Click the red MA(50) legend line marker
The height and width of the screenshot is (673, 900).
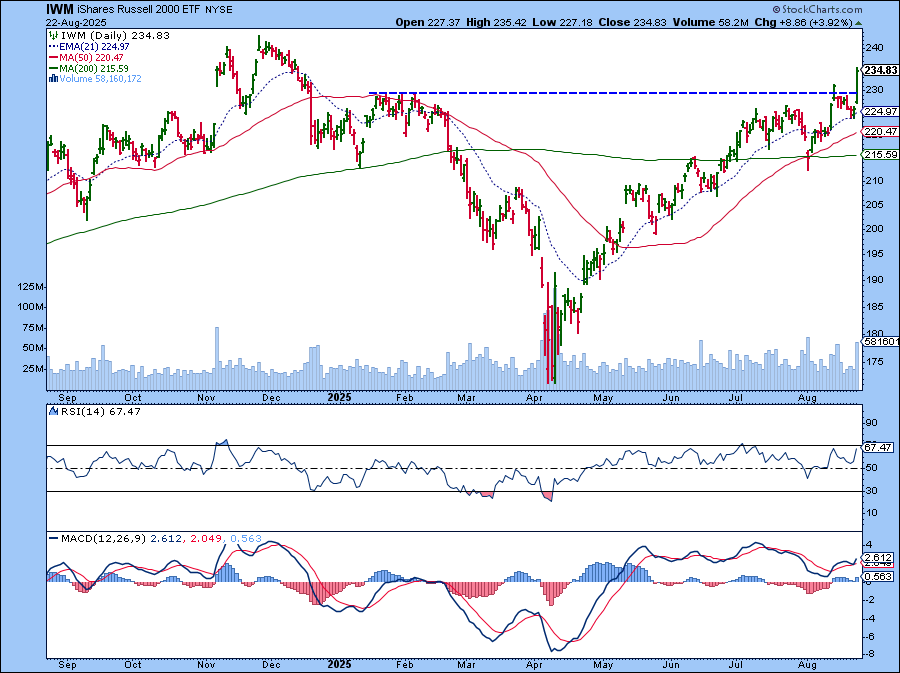click(52, 56)
